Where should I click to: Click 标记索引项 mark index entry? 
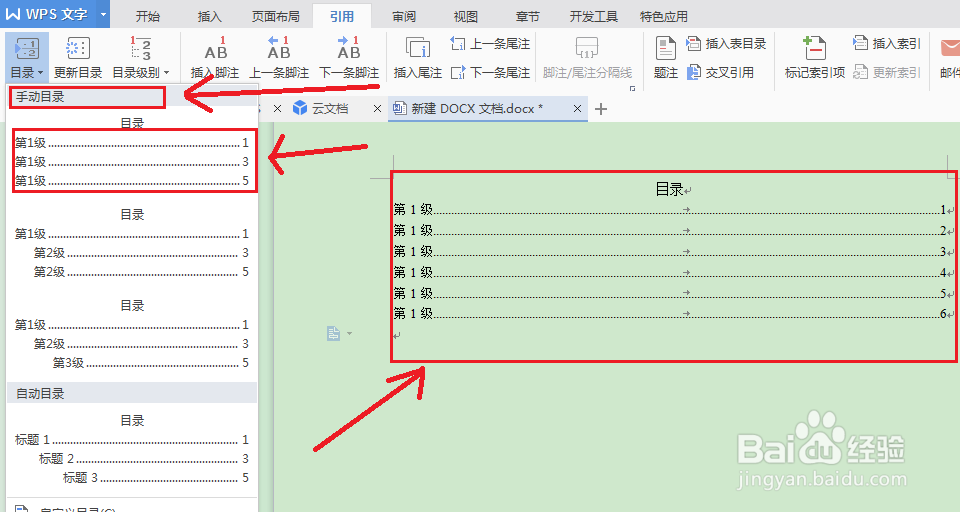(815, 58)
